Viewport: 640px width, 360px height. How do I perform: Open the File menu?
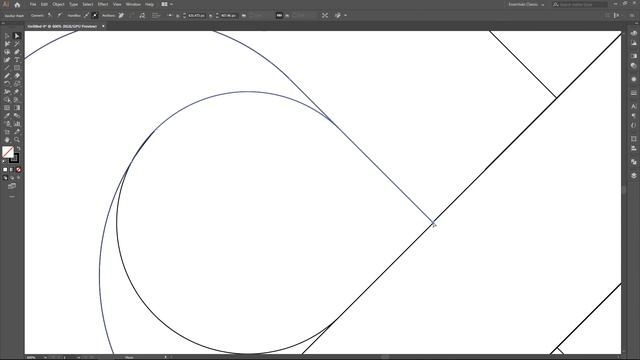[x=33, y=4]
